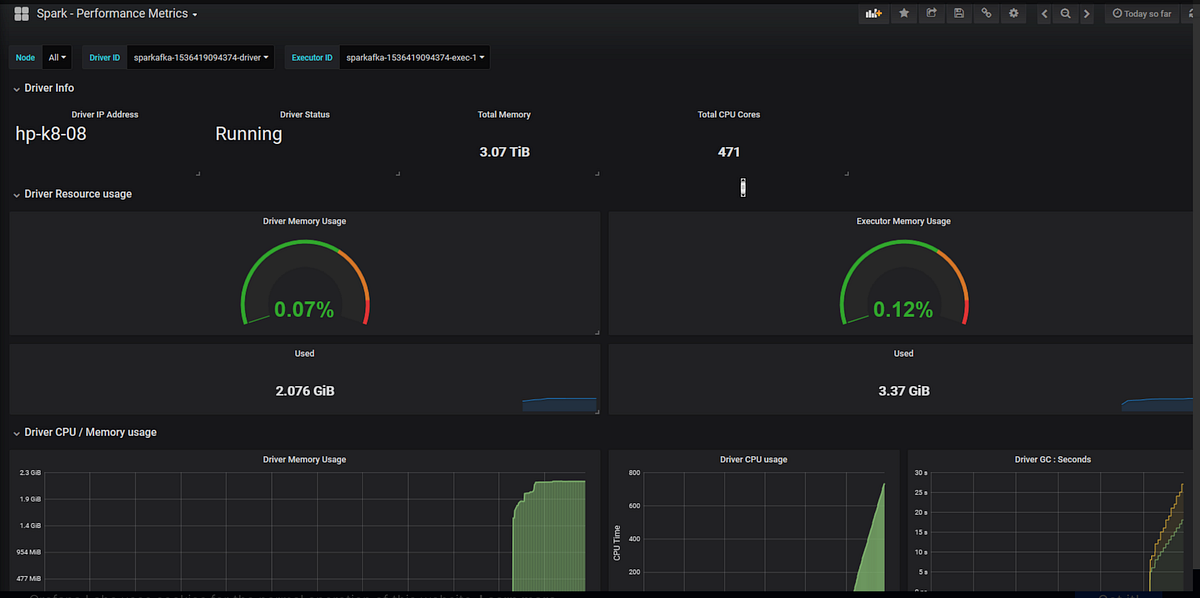This screenshot has width=1200, height=598.
Task: Zoom out the time range with the magnifier icon
Action: point(1065,14)
